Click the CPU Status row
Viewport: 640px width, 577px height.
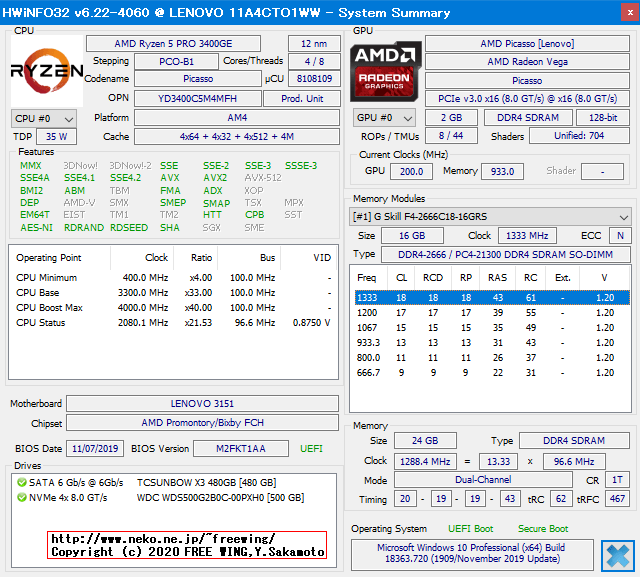point(173,323)
